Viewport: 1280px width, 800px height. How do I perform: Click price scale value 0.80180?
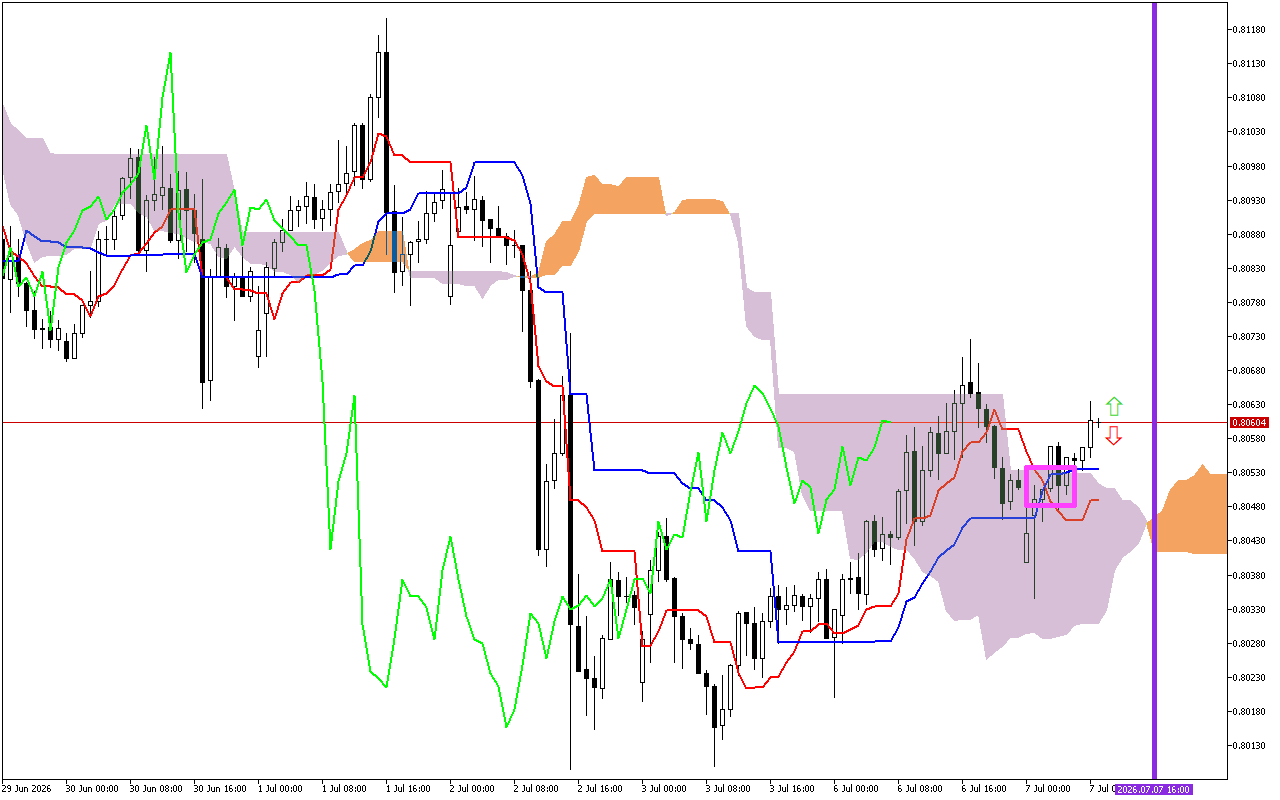point(1250,711)
